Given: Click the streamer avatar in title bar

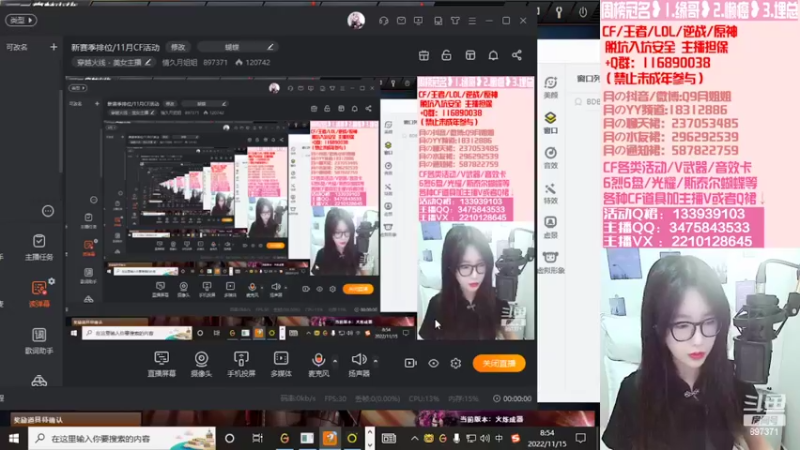Looking at the screenshot, I should [356, 20].
